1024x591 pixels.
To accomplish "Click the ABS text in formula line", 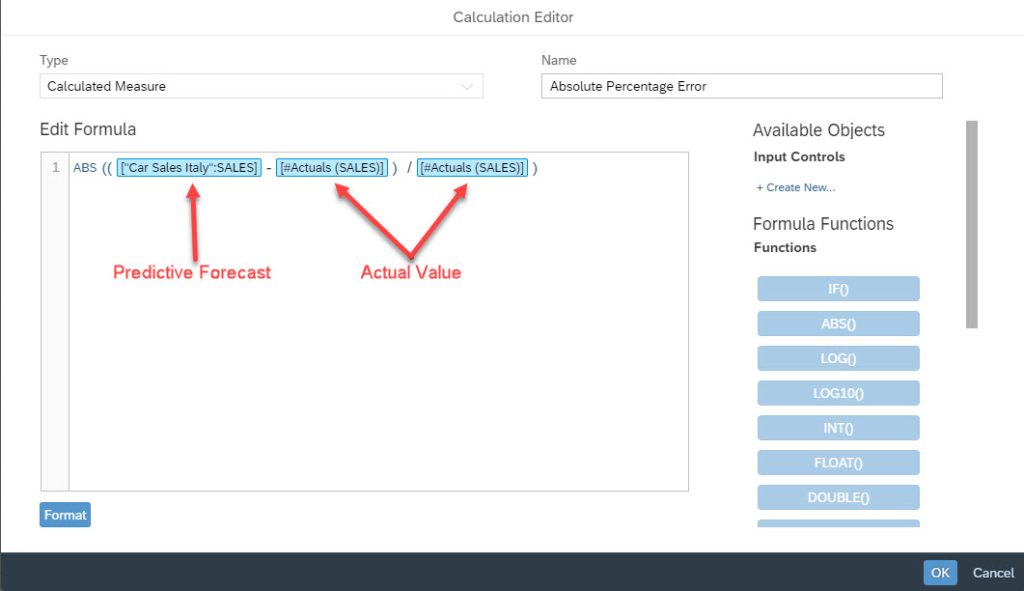I will point(85,168).
